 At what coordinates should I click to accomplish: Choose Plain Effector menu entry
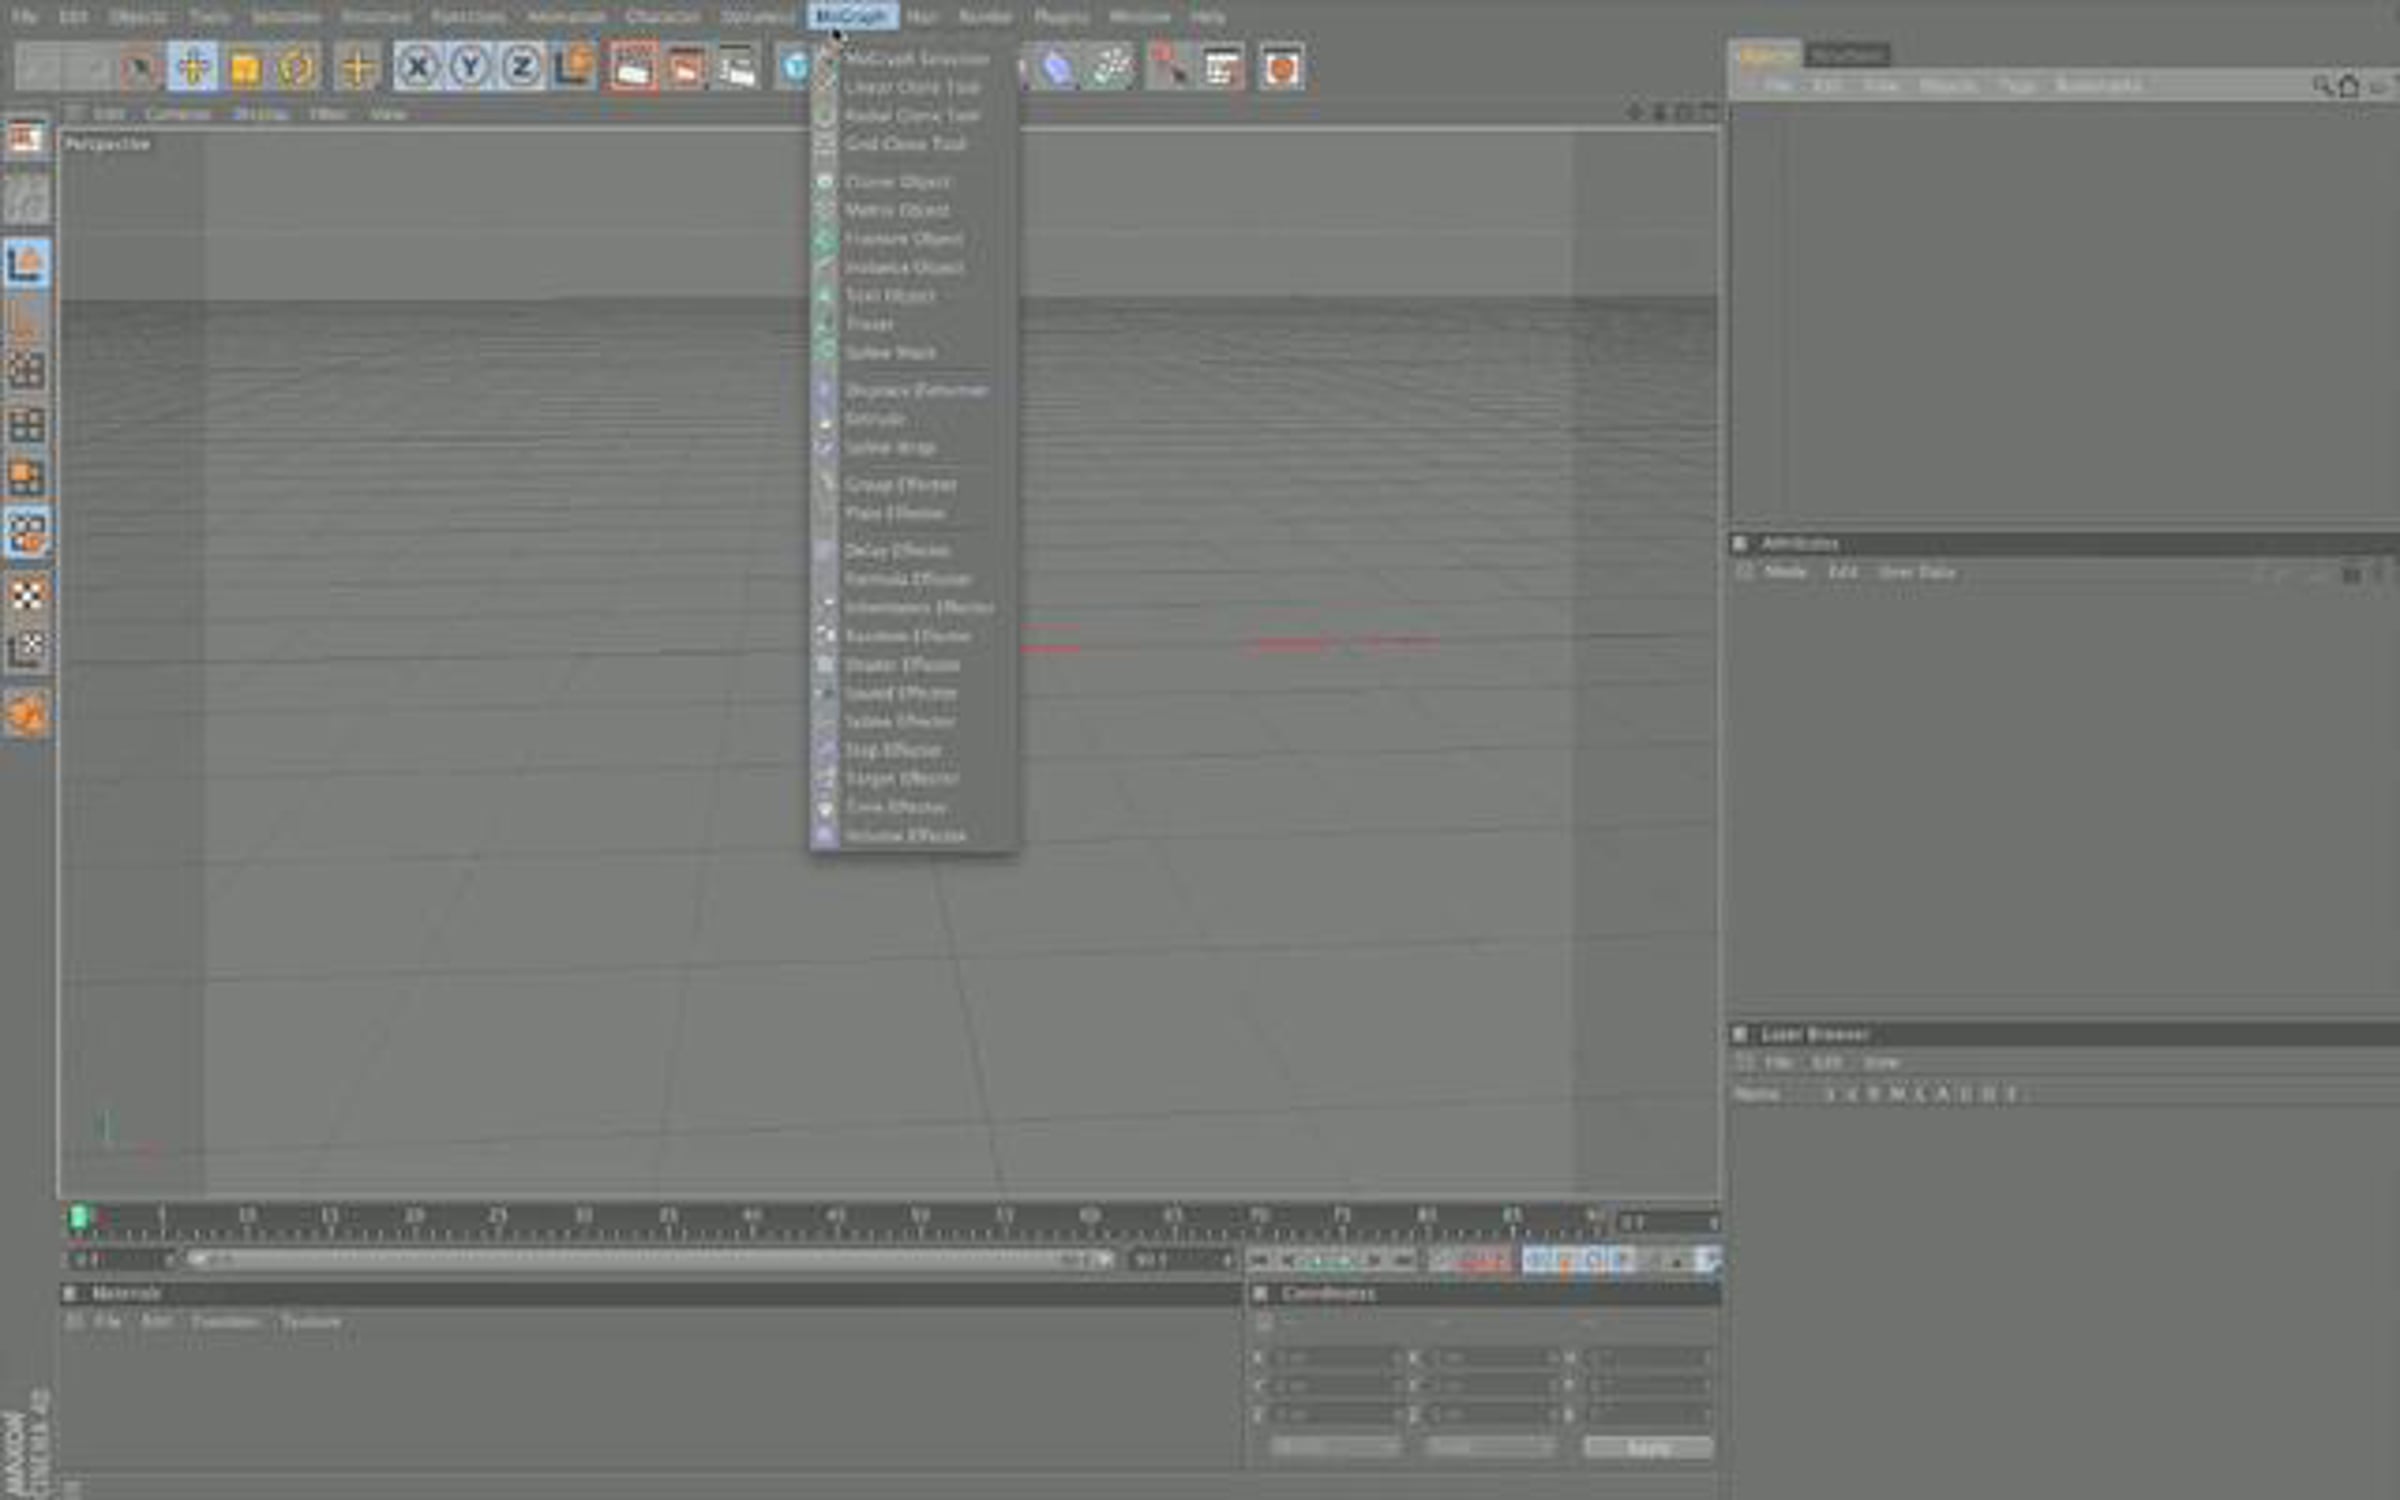coord(914,513)
